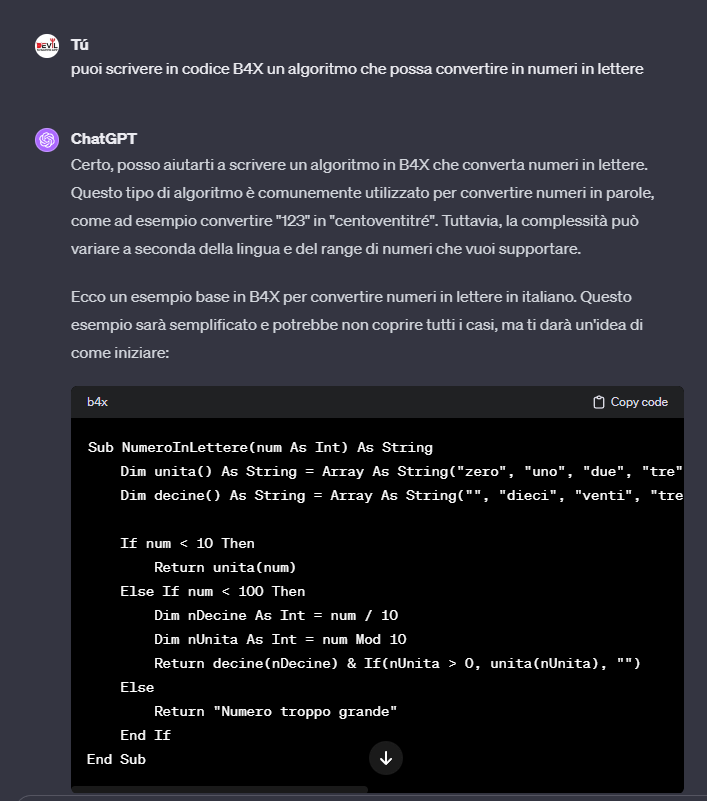Click the purple ChatGPT avatar icon
The height and width of the screenshot is (801, 707).
coord(47,139)
